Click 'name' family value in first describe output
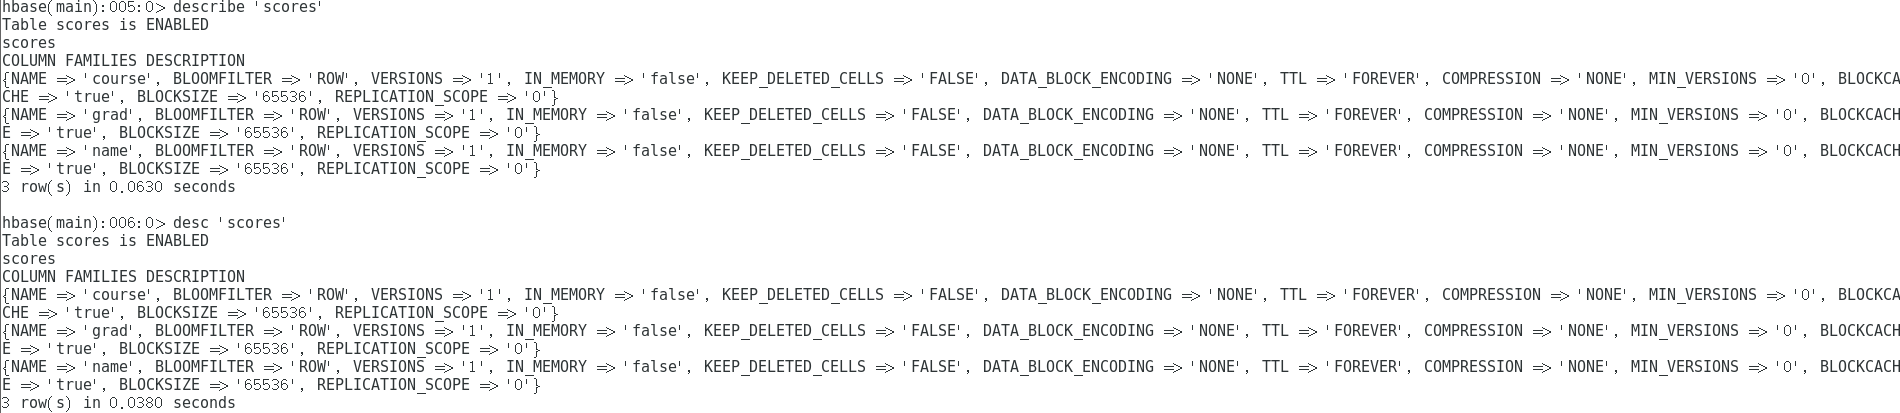Screen dimensions: 1900x413 110,151
